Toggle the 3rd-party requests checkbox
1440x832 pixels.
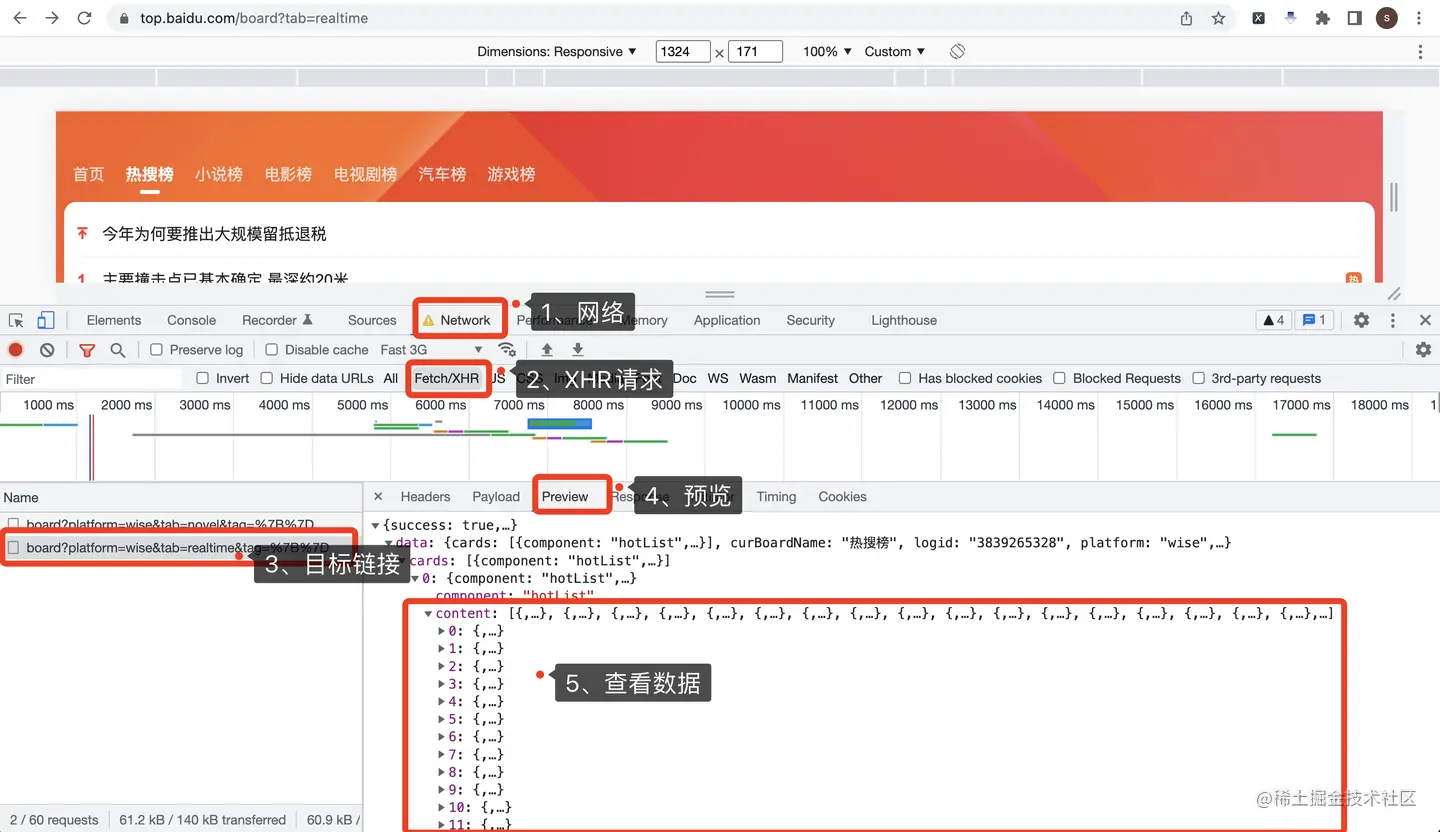1199,378
